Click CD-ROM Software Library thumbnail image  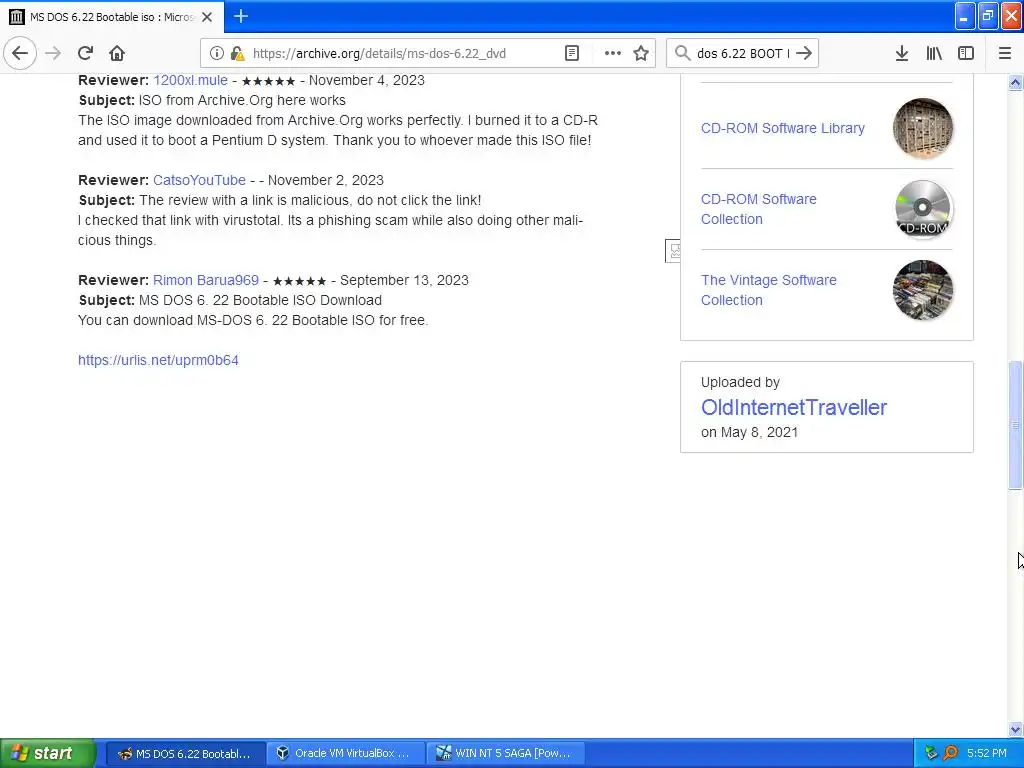pos(923,128)
